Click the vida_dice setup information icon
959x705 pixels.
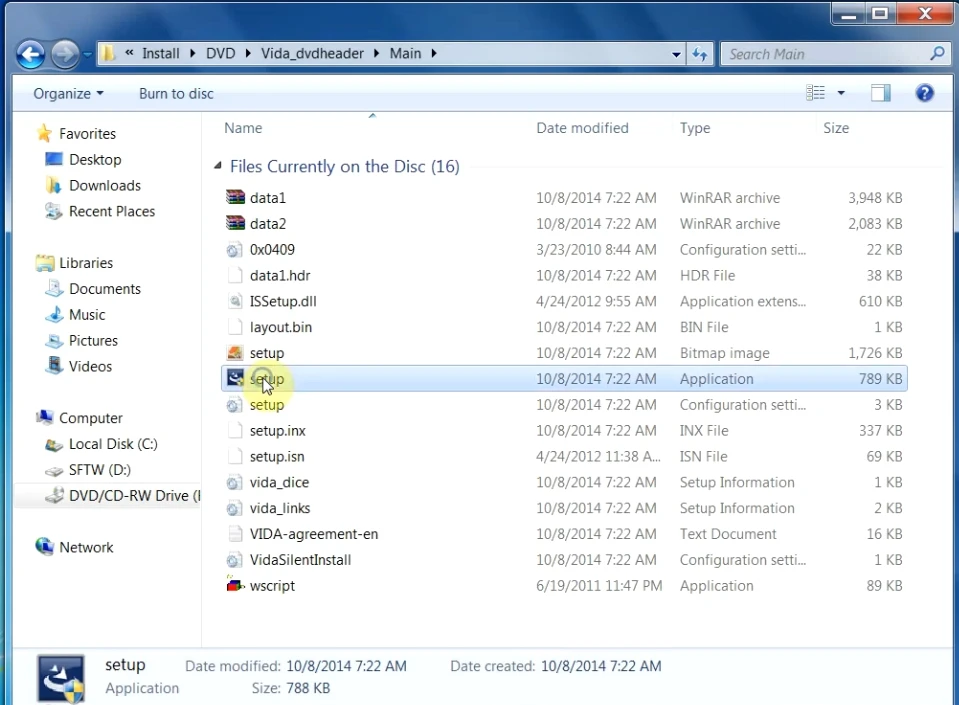234,482
